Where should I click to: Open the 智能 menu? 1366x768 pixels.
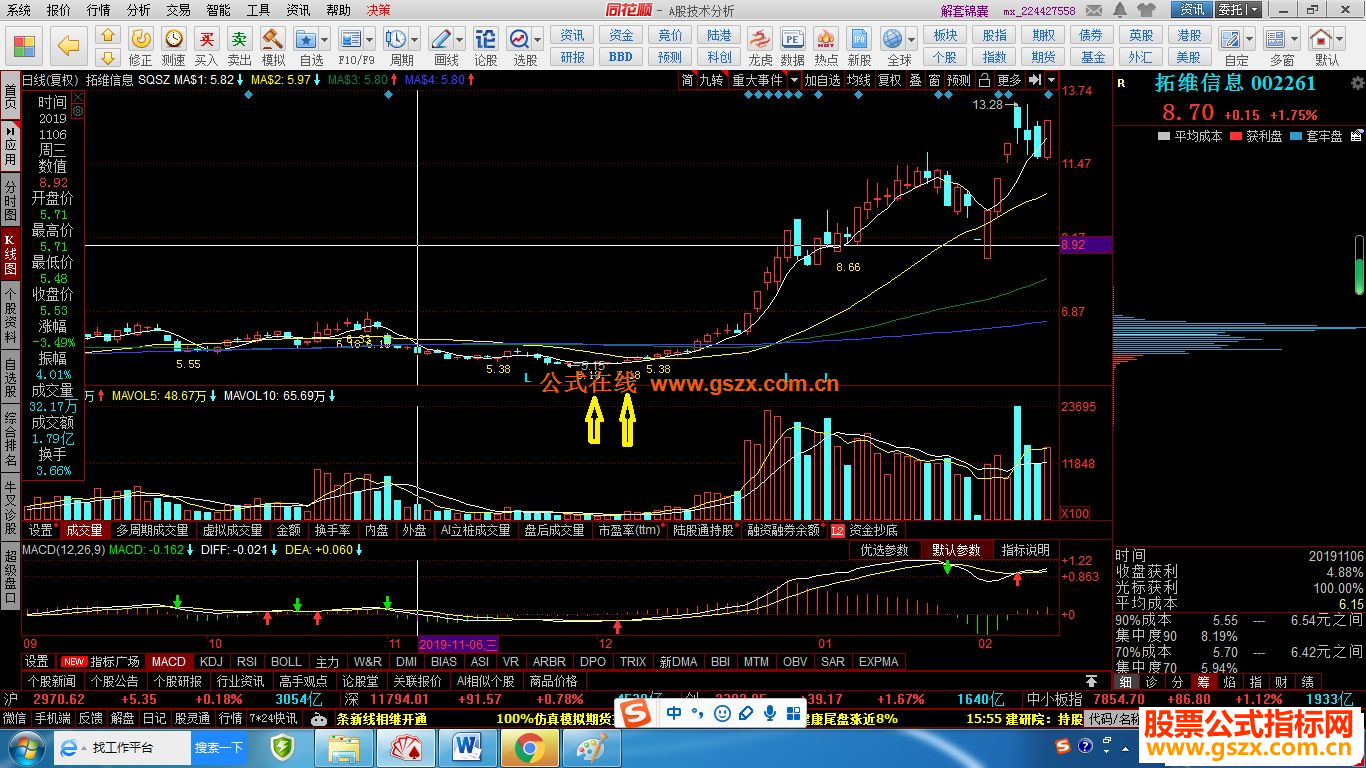(218, 10)
